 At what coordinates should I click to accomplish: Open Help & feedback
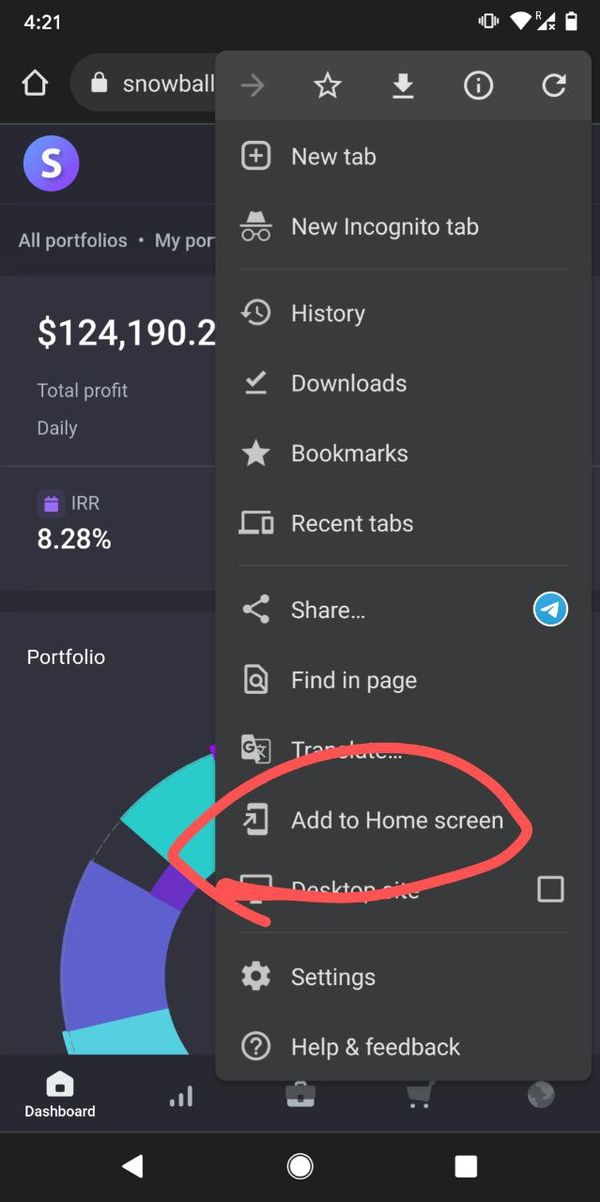[374, 1047]
